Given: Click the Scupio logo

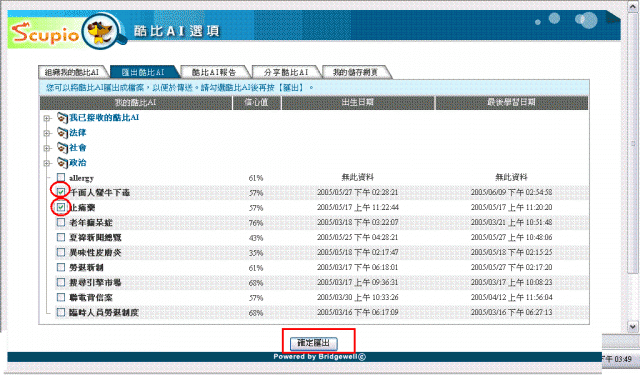Looking at the screenshot, I should pos(44,33).
